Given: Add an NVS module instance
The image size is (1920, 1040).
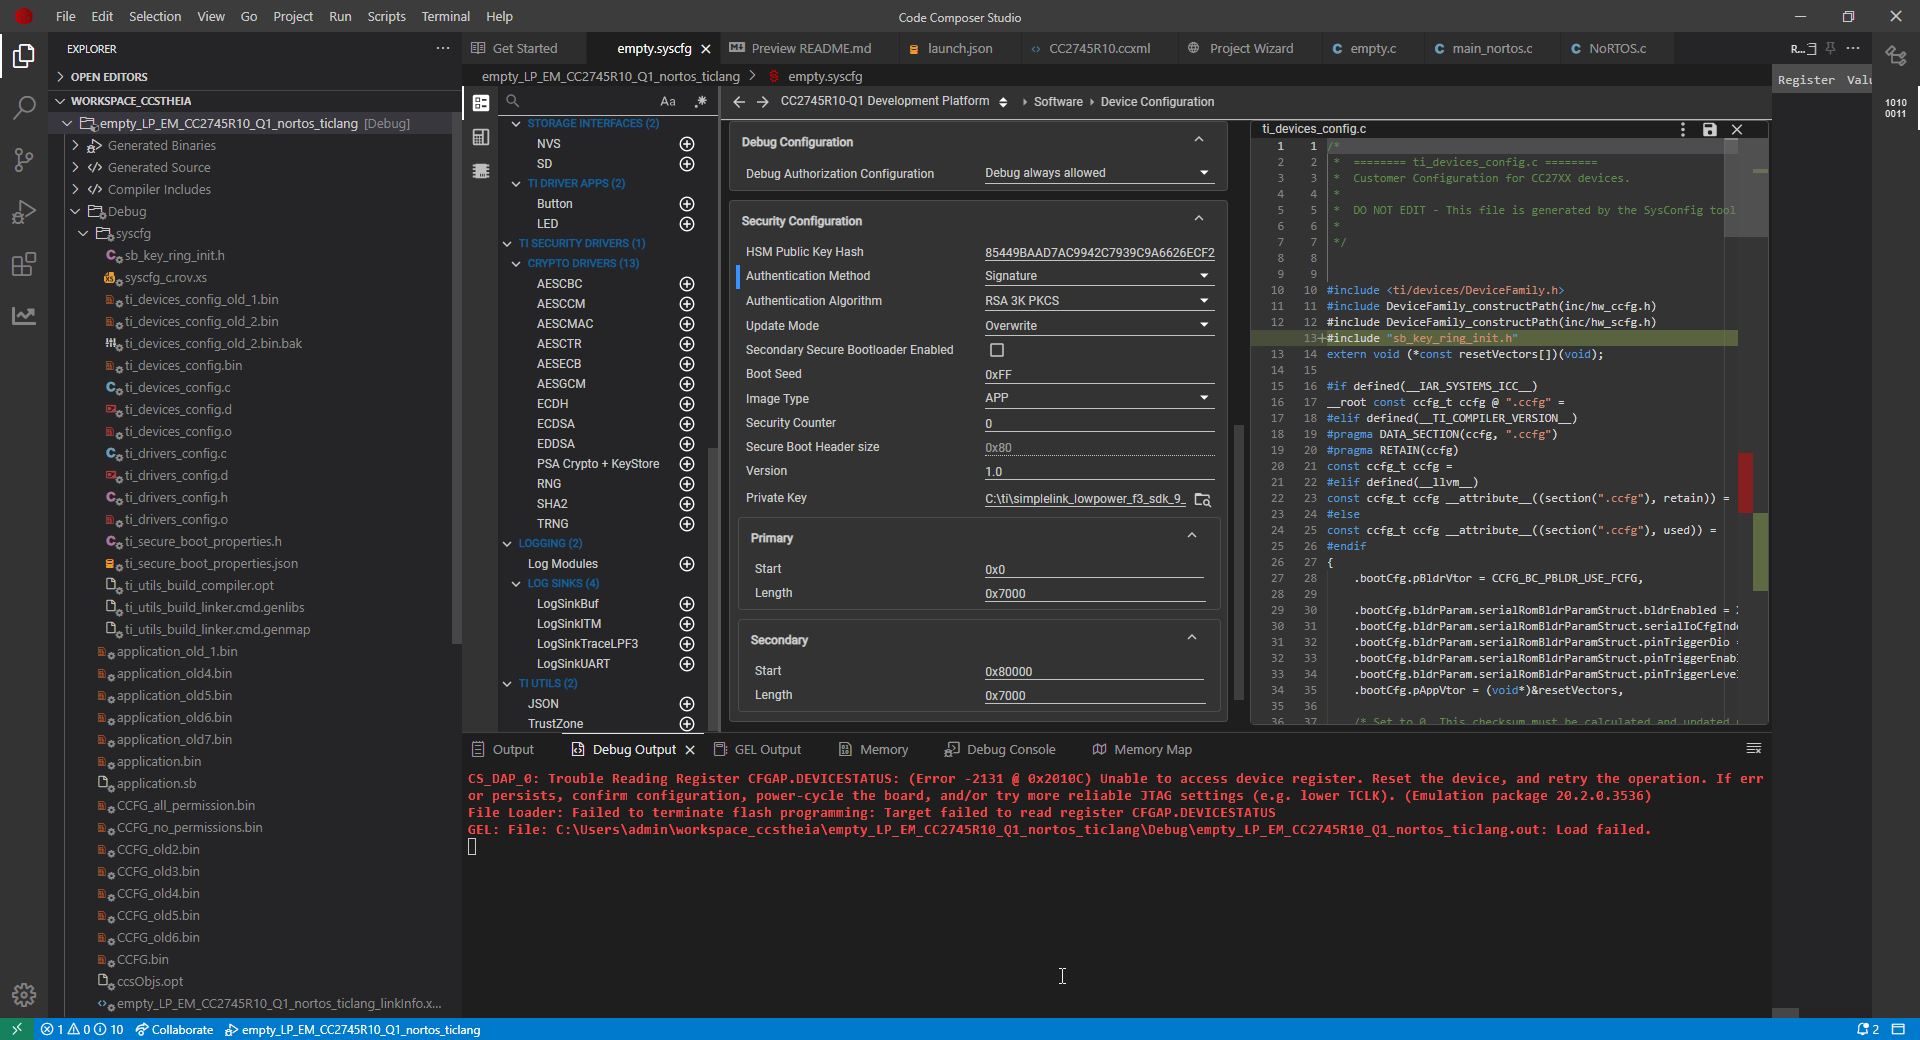Looking at the screenshot, I should pyautogui.click(x=687, y=144).
